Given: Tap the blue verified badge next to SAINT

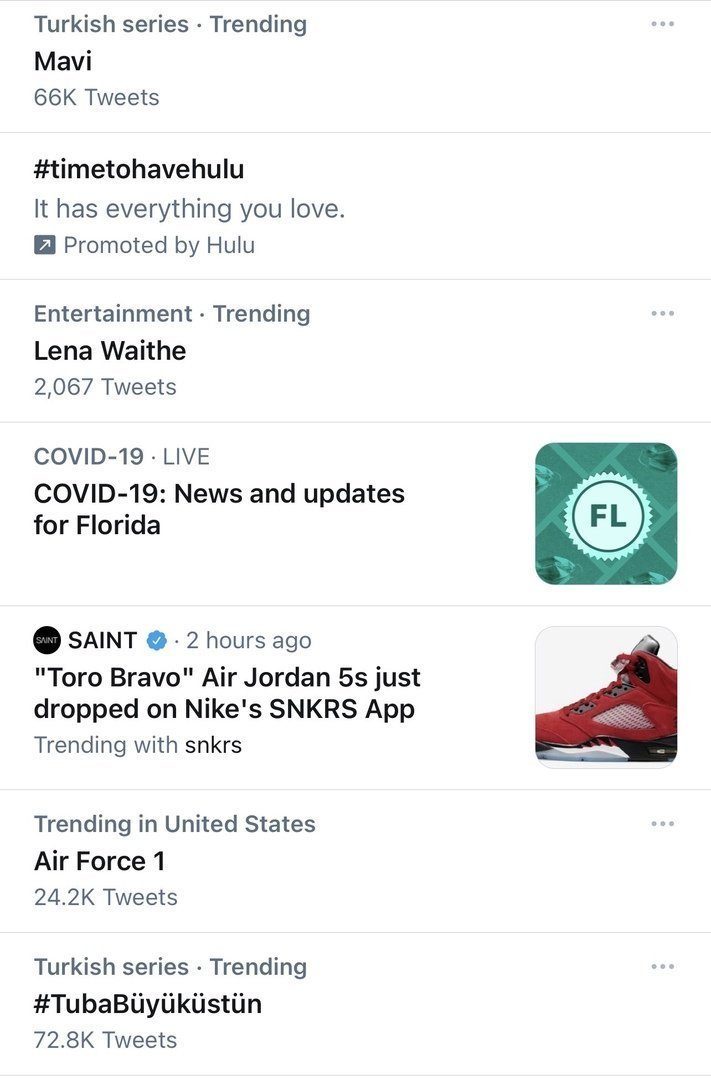Looking at the screenshot, I should pos(157,640).
